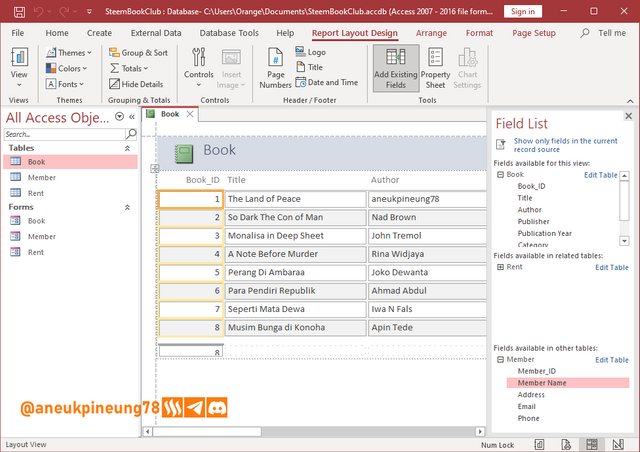Select the Member table
This screenshot has width=640, height=452.
[70, 177]
